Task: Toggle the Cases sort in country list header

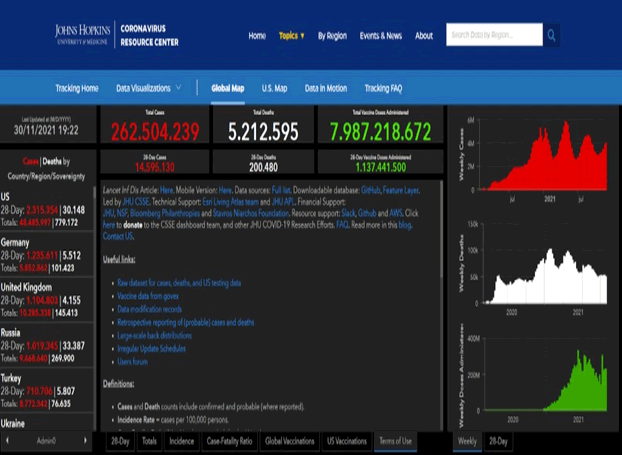Action: tap(31, 161)
